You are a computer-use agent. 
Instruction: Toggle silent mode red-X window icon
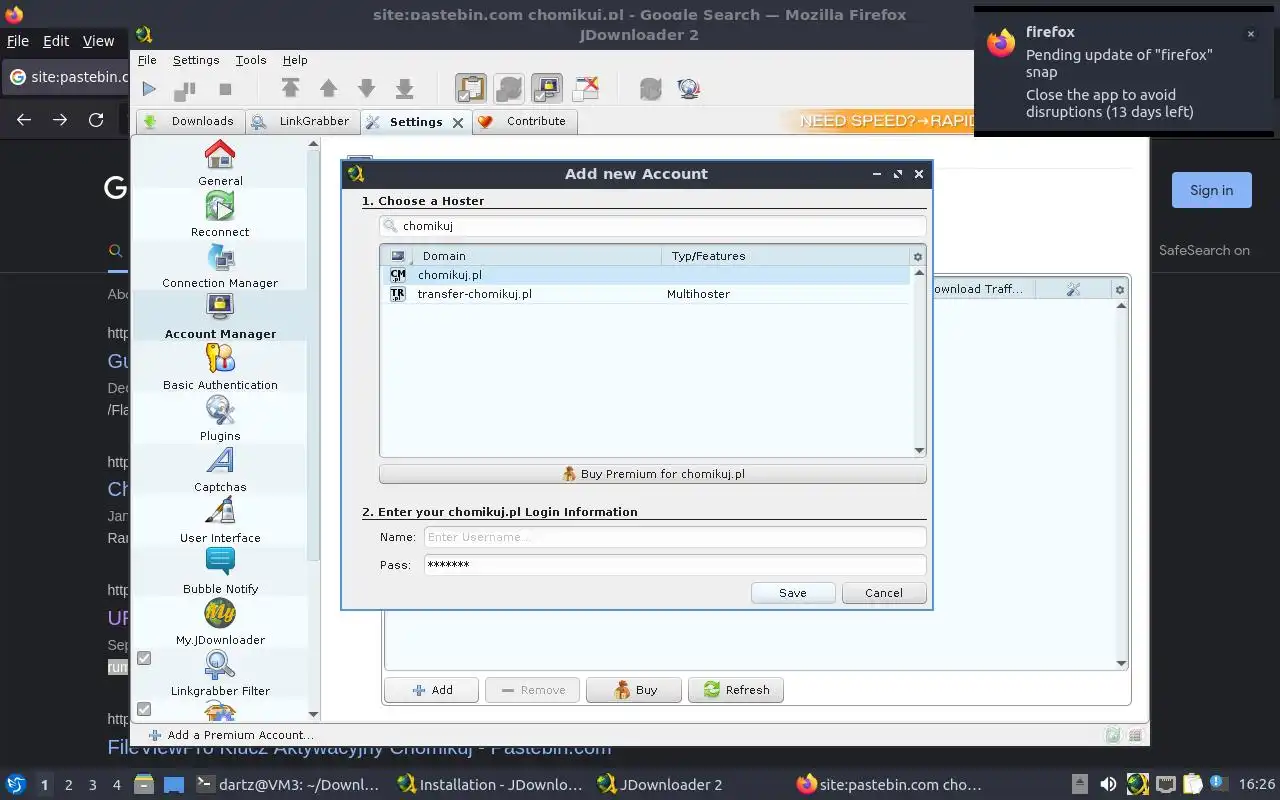[x=585, y=89]
